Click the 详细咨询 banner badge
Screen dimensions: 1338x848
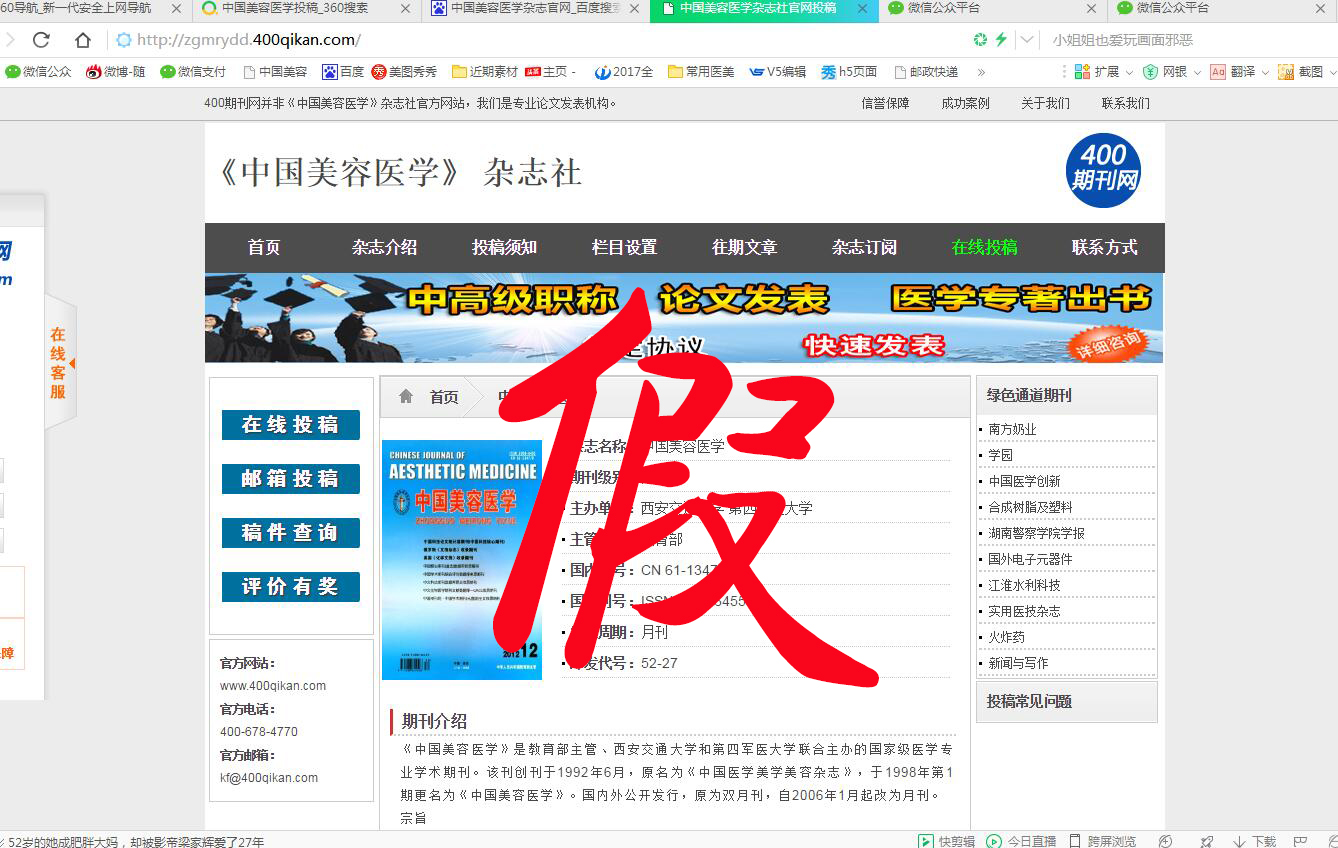click(x=1108, y=343)
